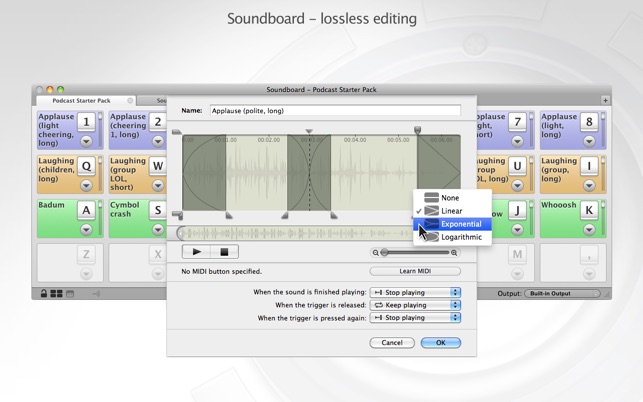Image resolution: width=643 pixels, height=402 pixels.
Task: Click the key 8 cap on Applause light long
Action: 589,122
